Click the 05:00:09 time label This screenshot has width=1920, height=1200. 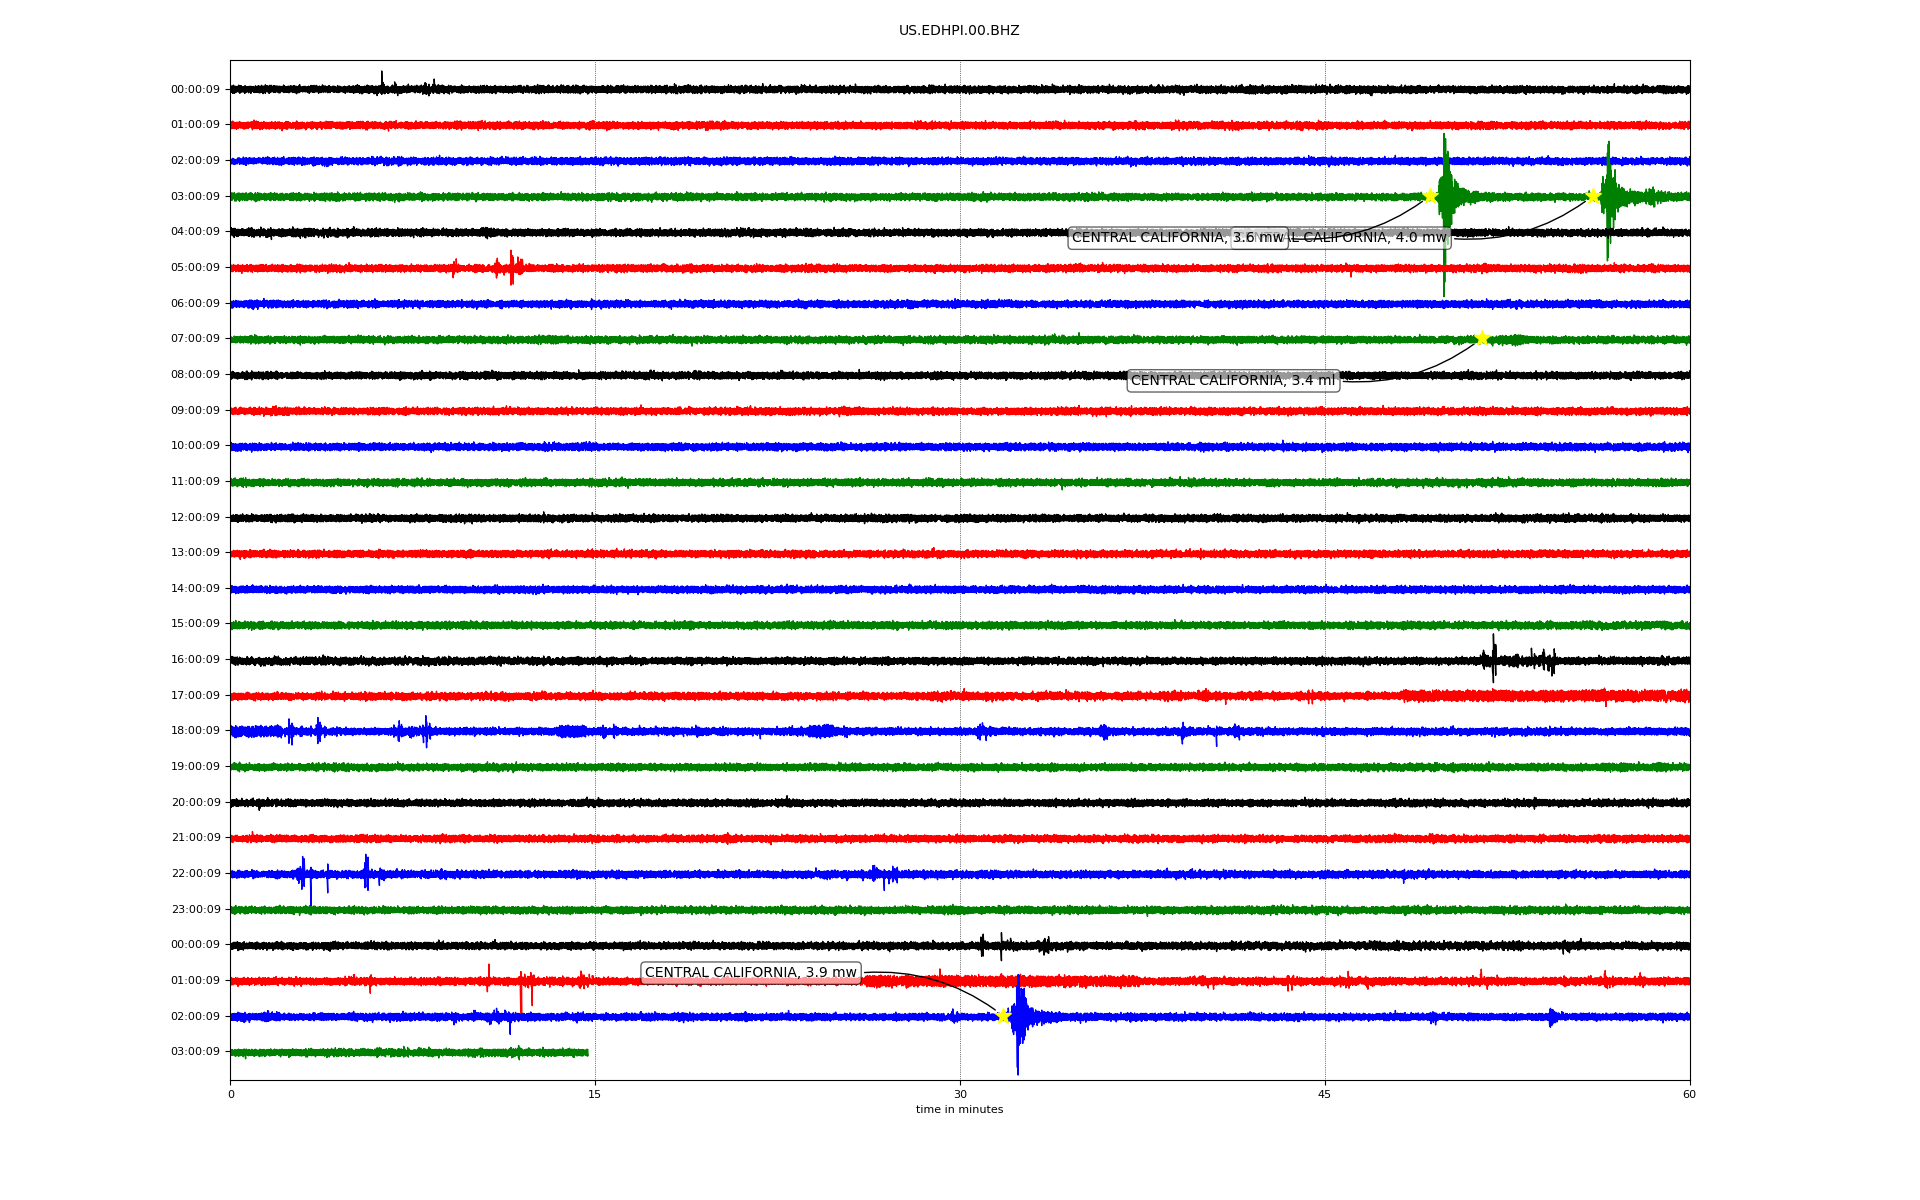coord(195,268)
